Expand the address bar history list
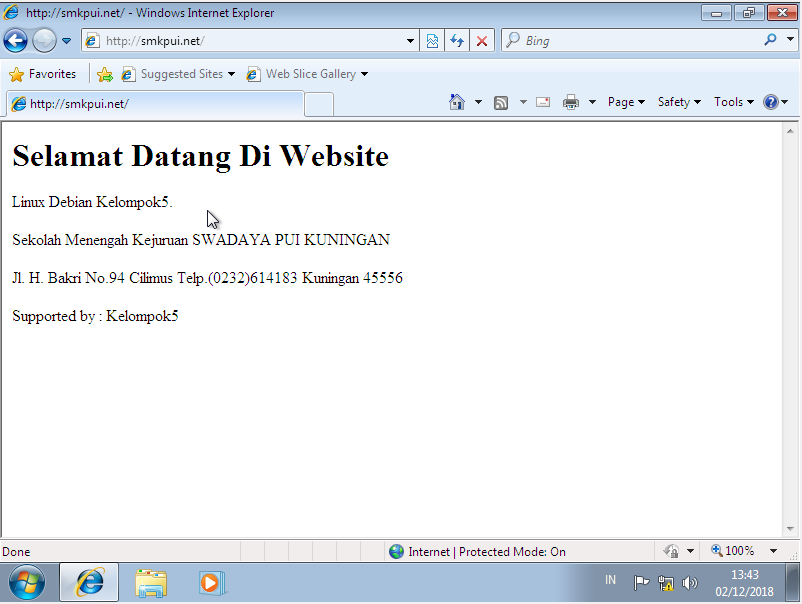 [408, 40]
